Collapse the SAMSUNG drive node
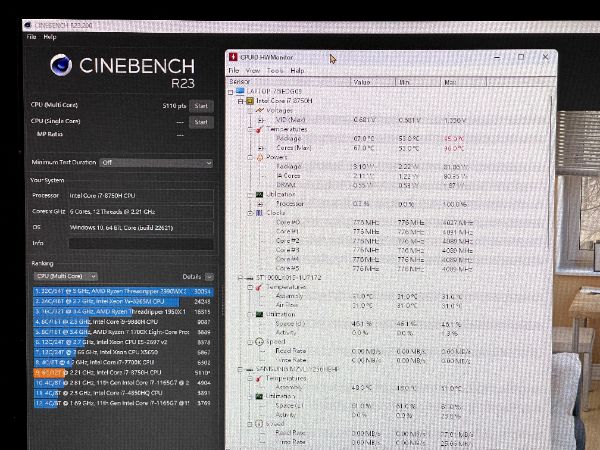Screen dimensions: 600x450 (x=240, y=369)
